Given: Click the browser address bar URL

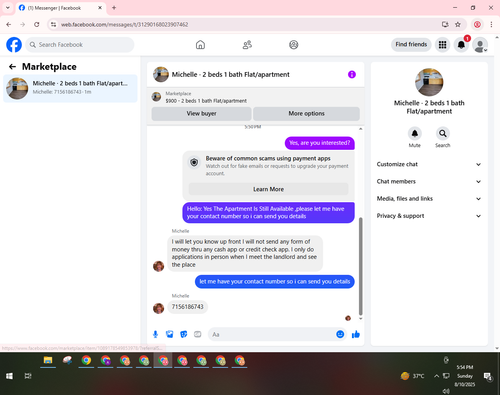Looking at the screenshot, I should pyautogui.click(x=124, y=25).
